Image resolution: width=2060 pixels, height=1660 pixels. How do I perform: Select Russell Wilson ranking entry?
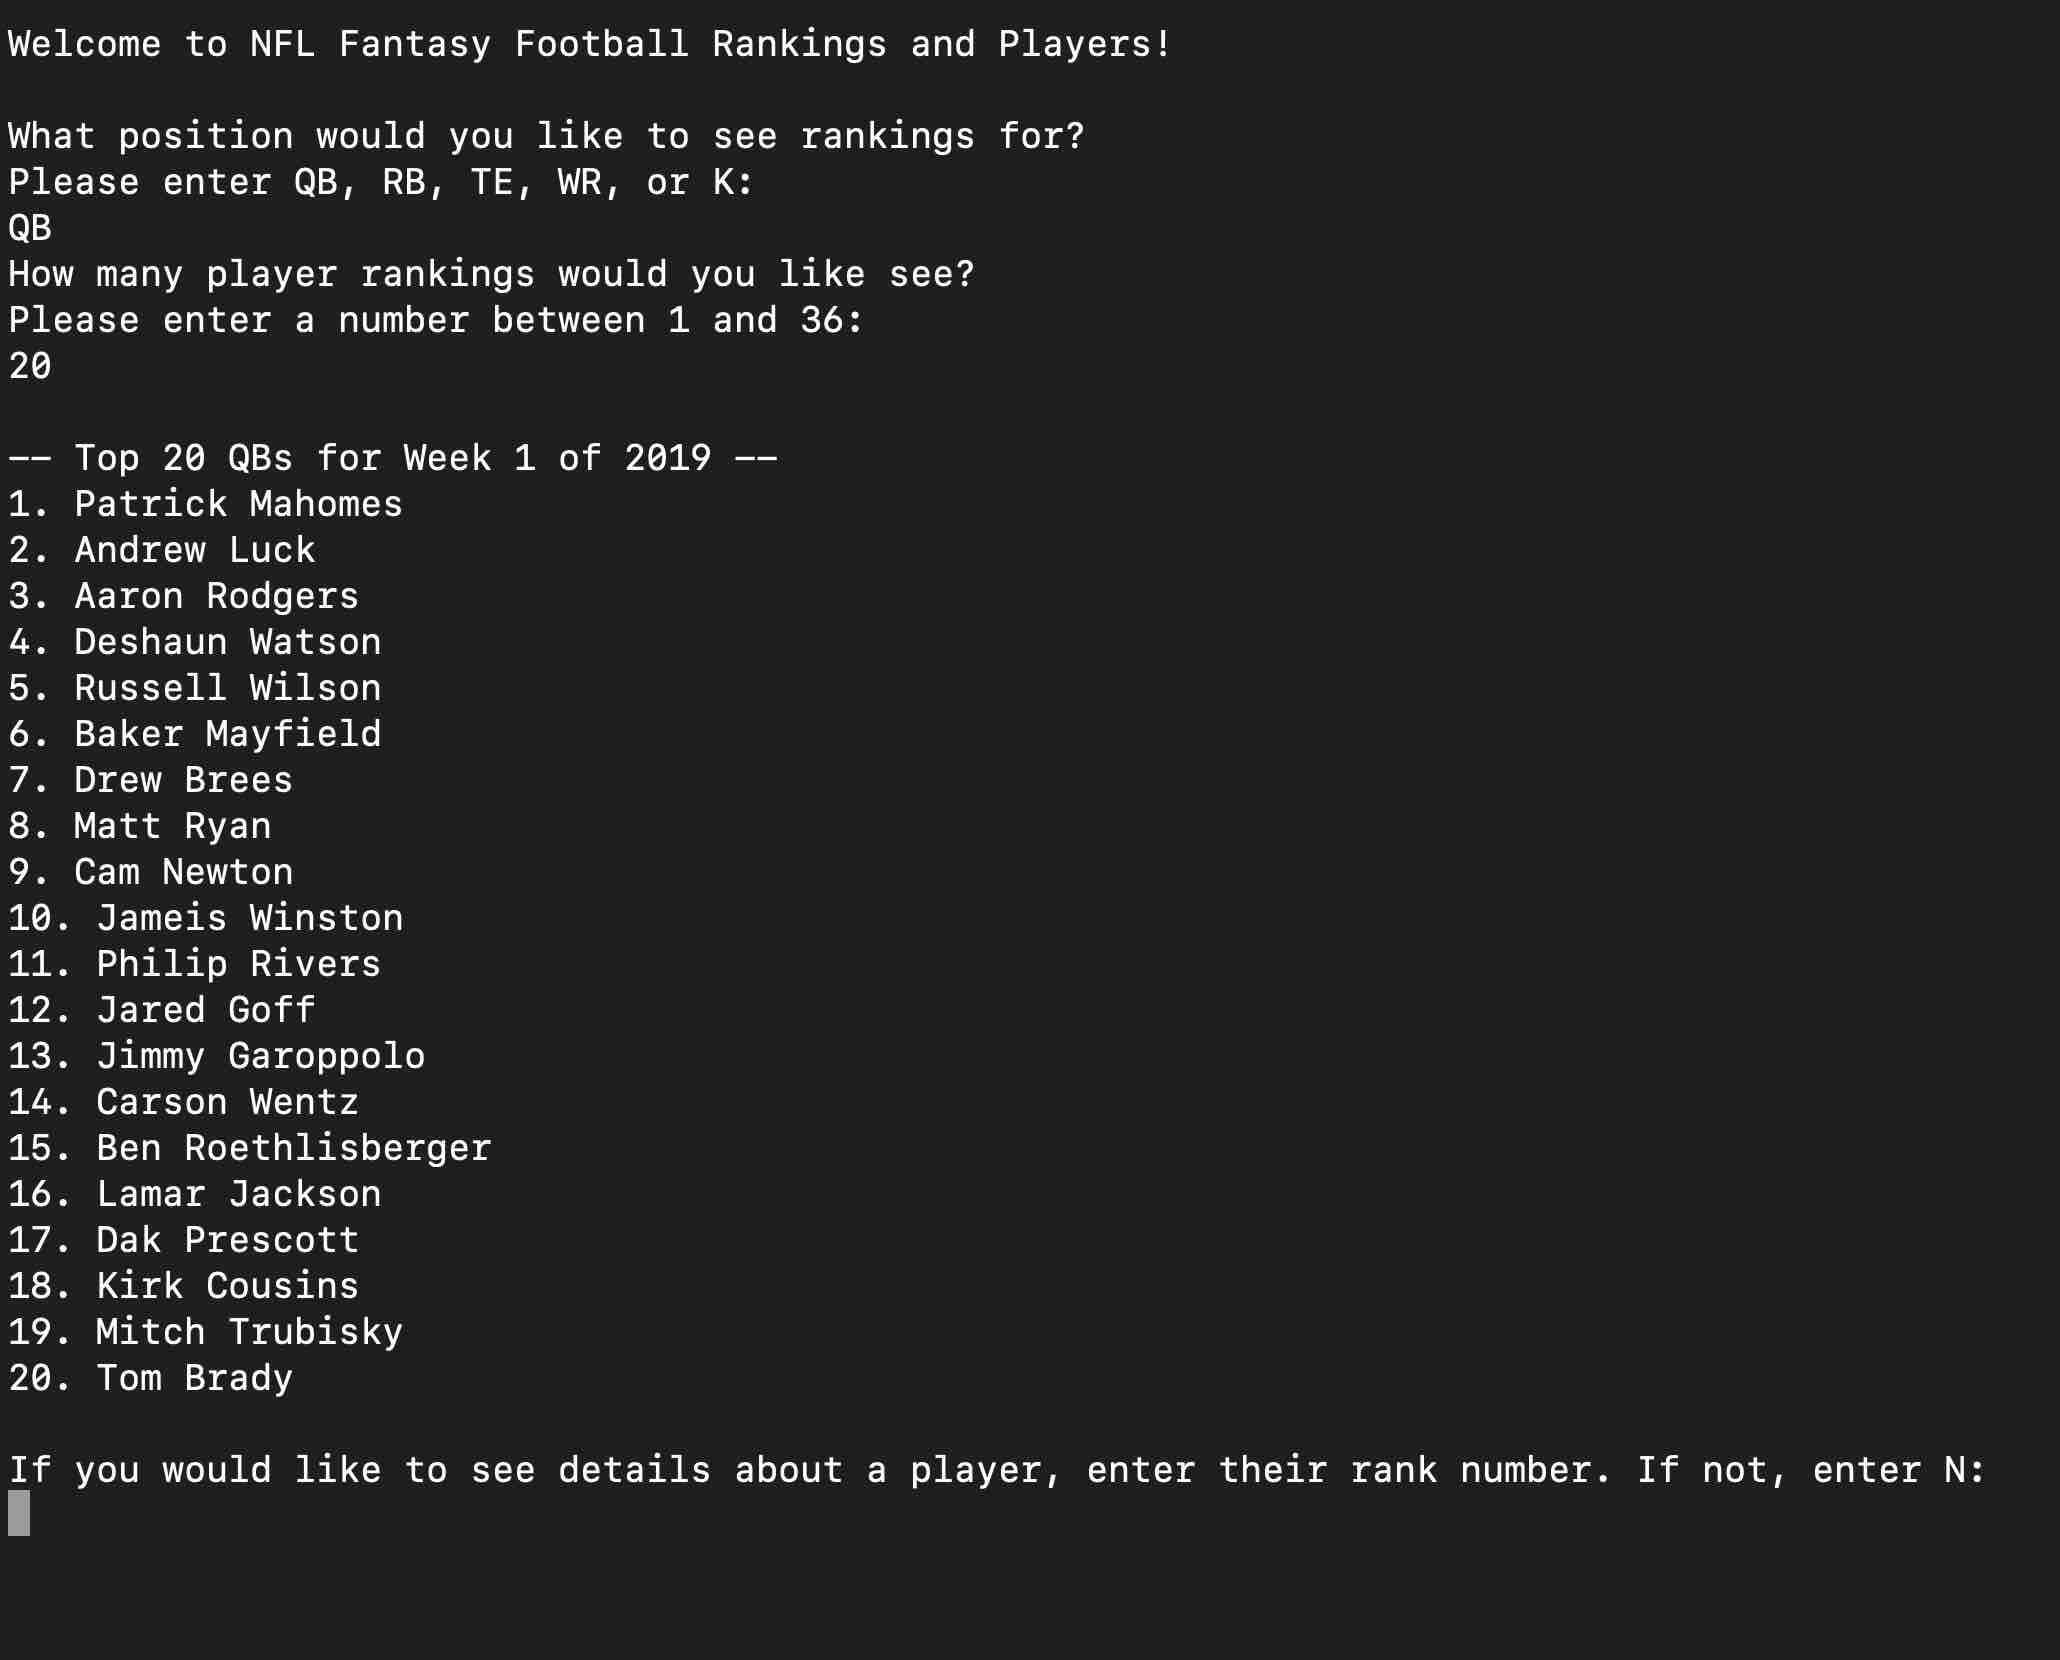194,688
